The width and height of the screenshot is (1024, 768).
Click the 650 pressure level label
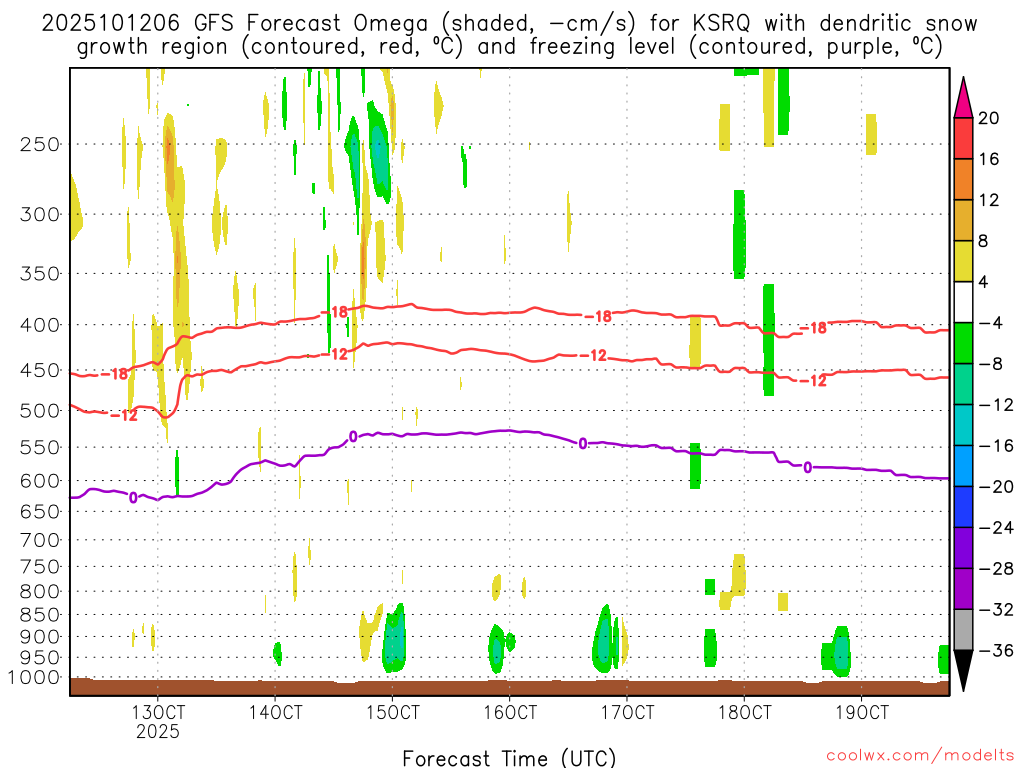click(40, 511)
